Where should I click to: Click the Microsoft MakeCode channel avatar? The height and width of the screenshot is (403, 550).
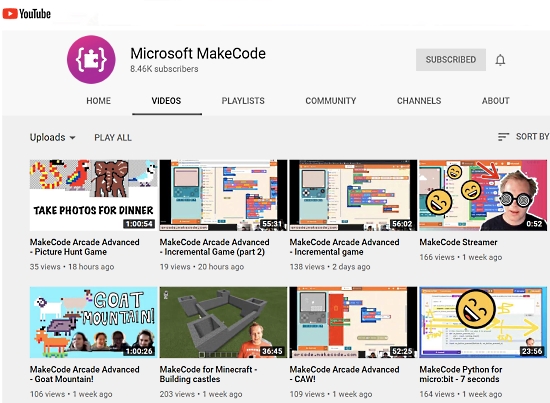click(91, 60)
